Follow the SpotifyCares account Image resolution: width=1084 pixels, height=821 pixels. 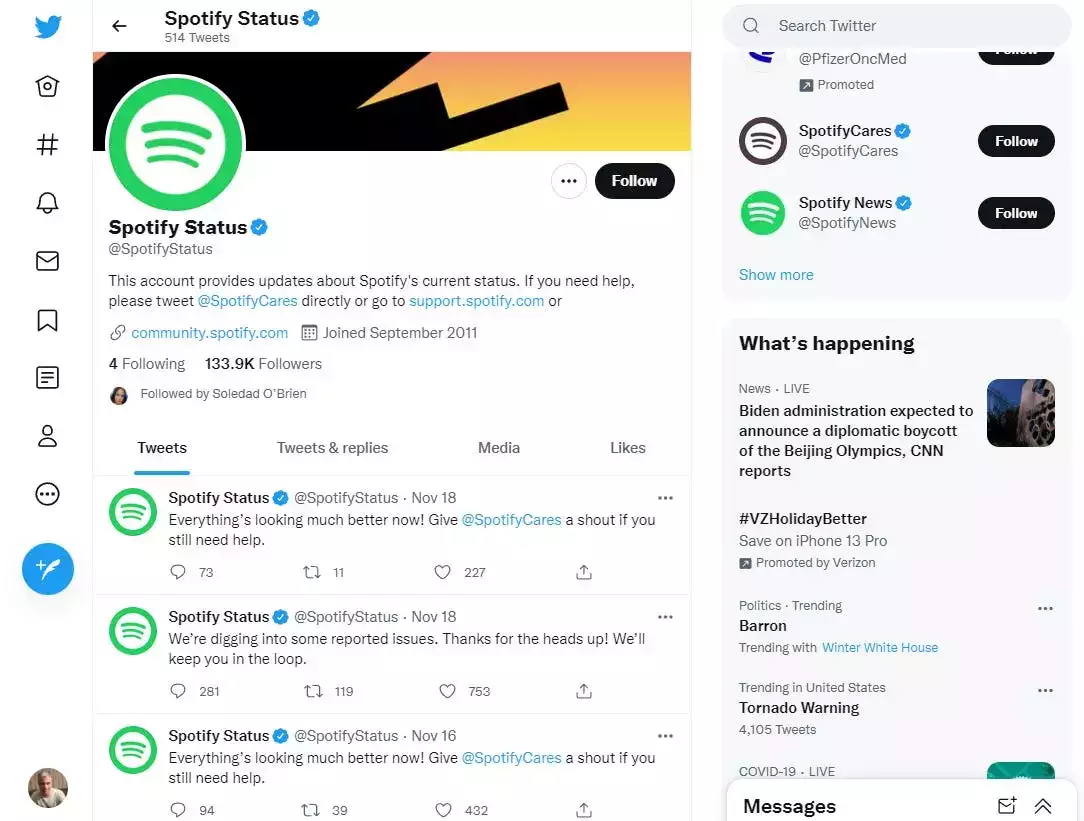point(1015,141)
